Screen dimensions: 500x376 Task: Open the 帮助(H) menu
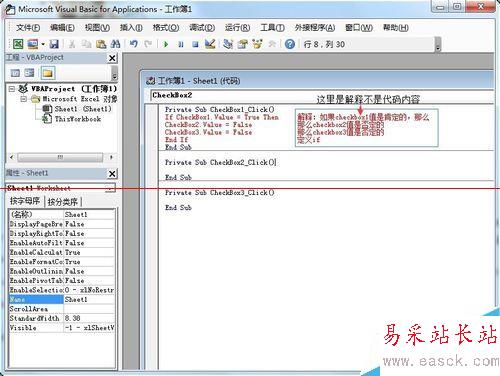point(396,27)
